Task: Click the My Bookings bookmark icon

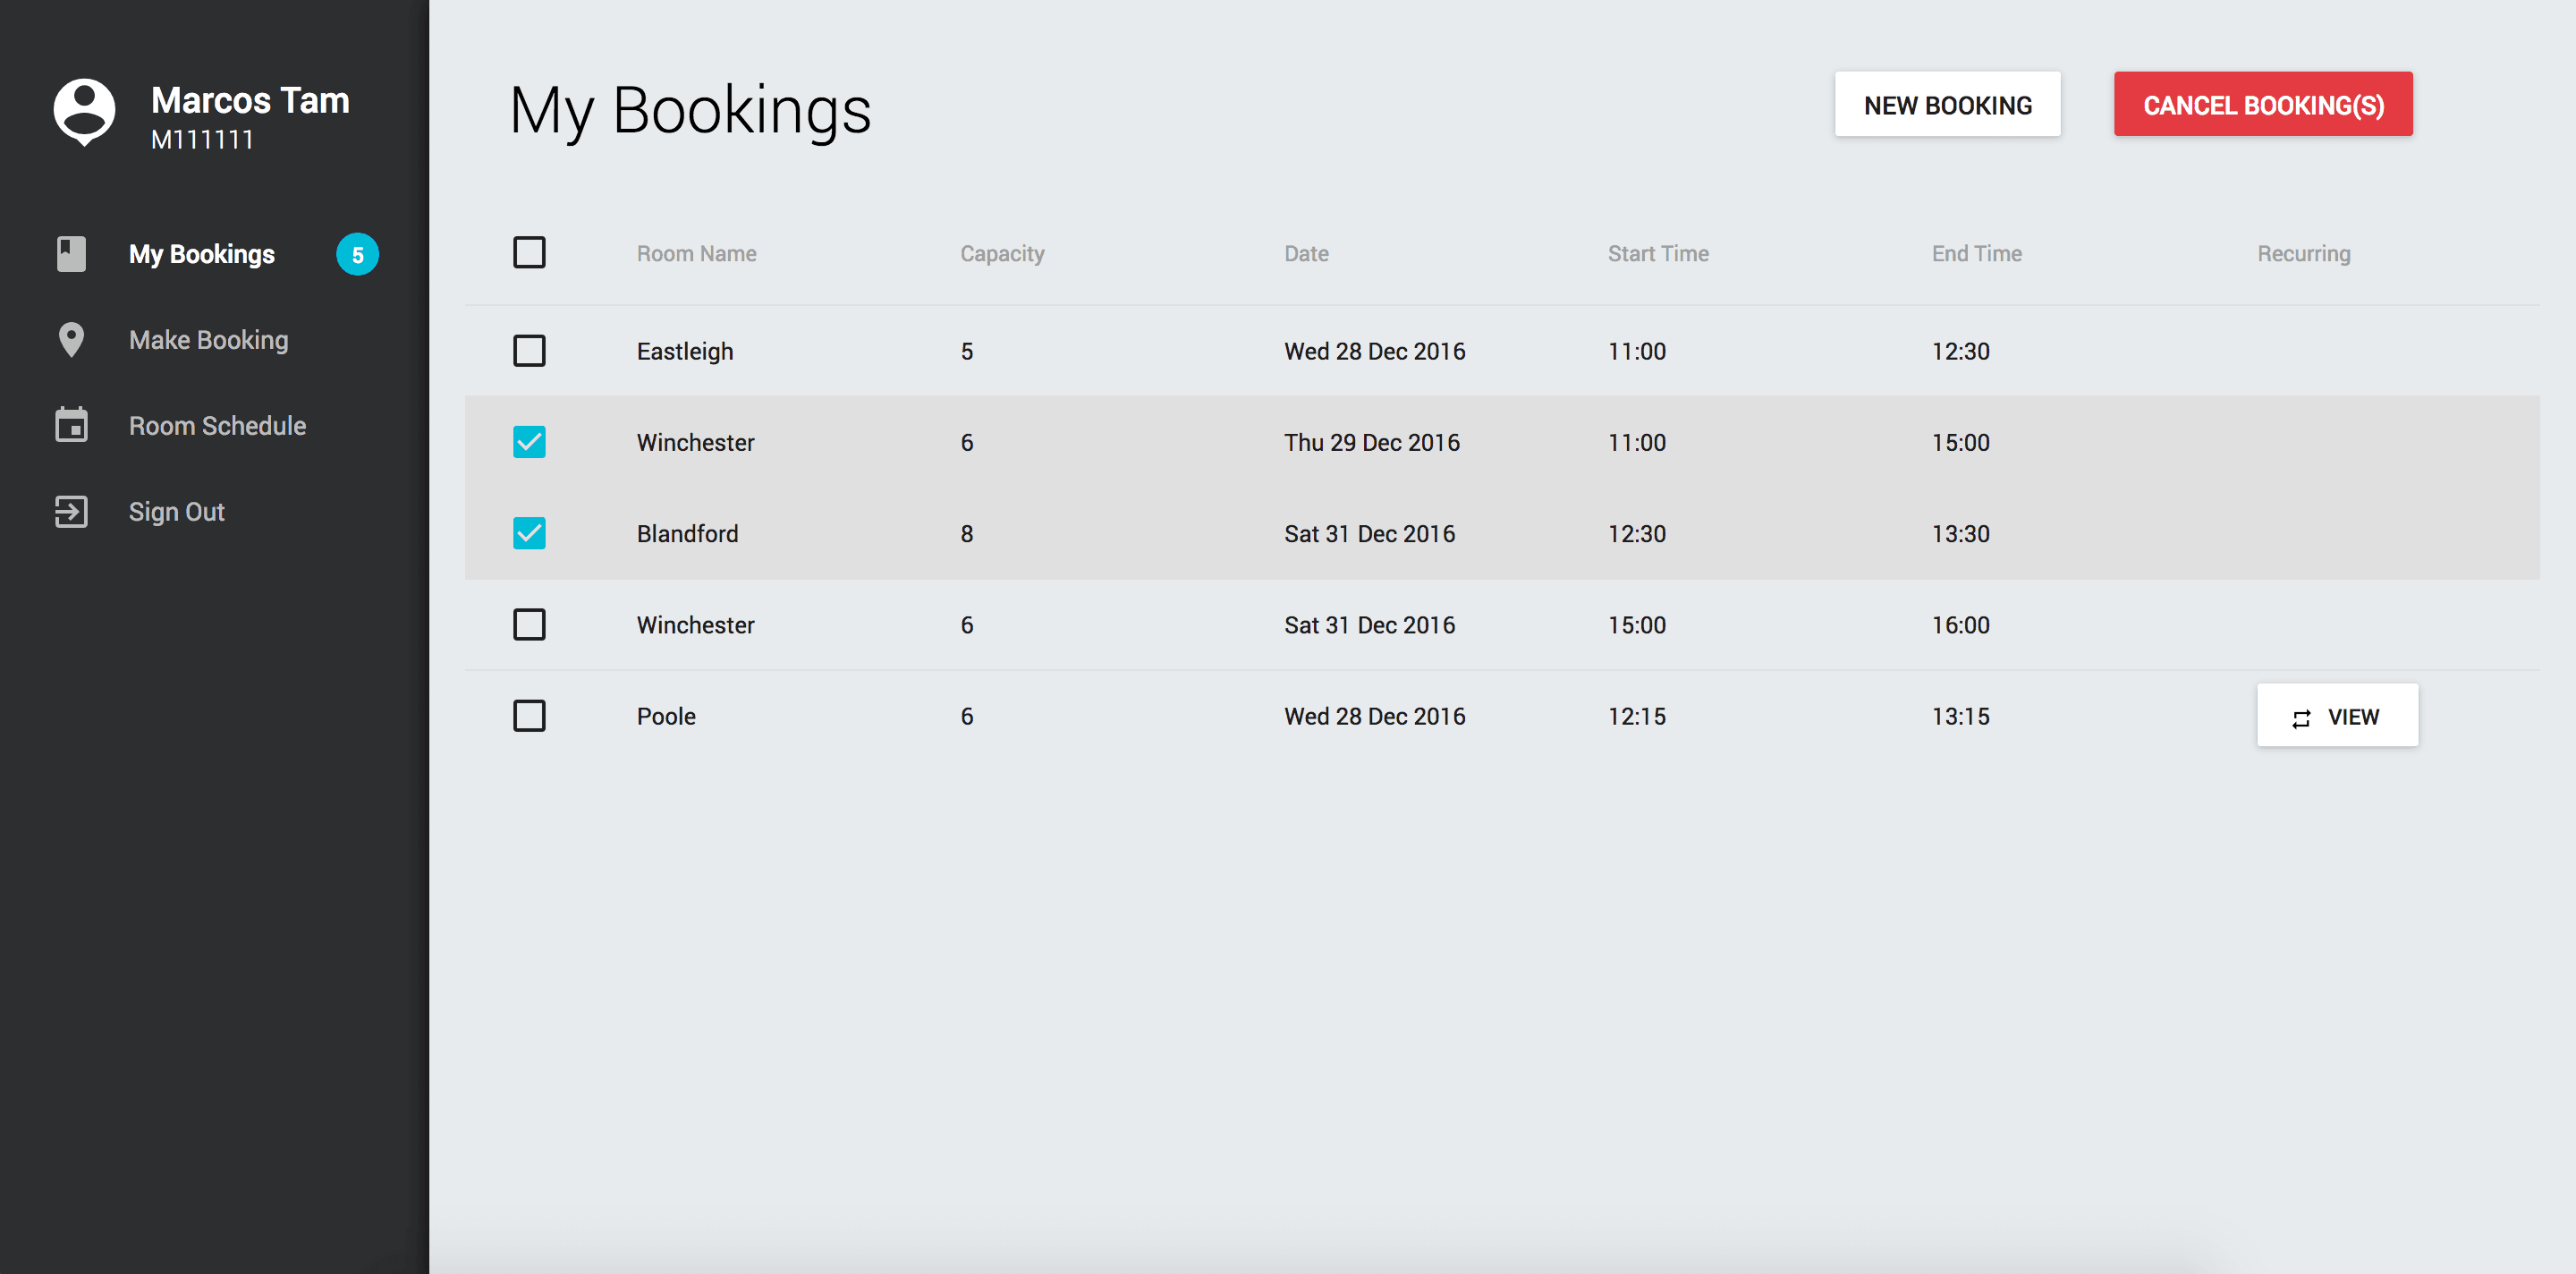Action: coord(71,254)
